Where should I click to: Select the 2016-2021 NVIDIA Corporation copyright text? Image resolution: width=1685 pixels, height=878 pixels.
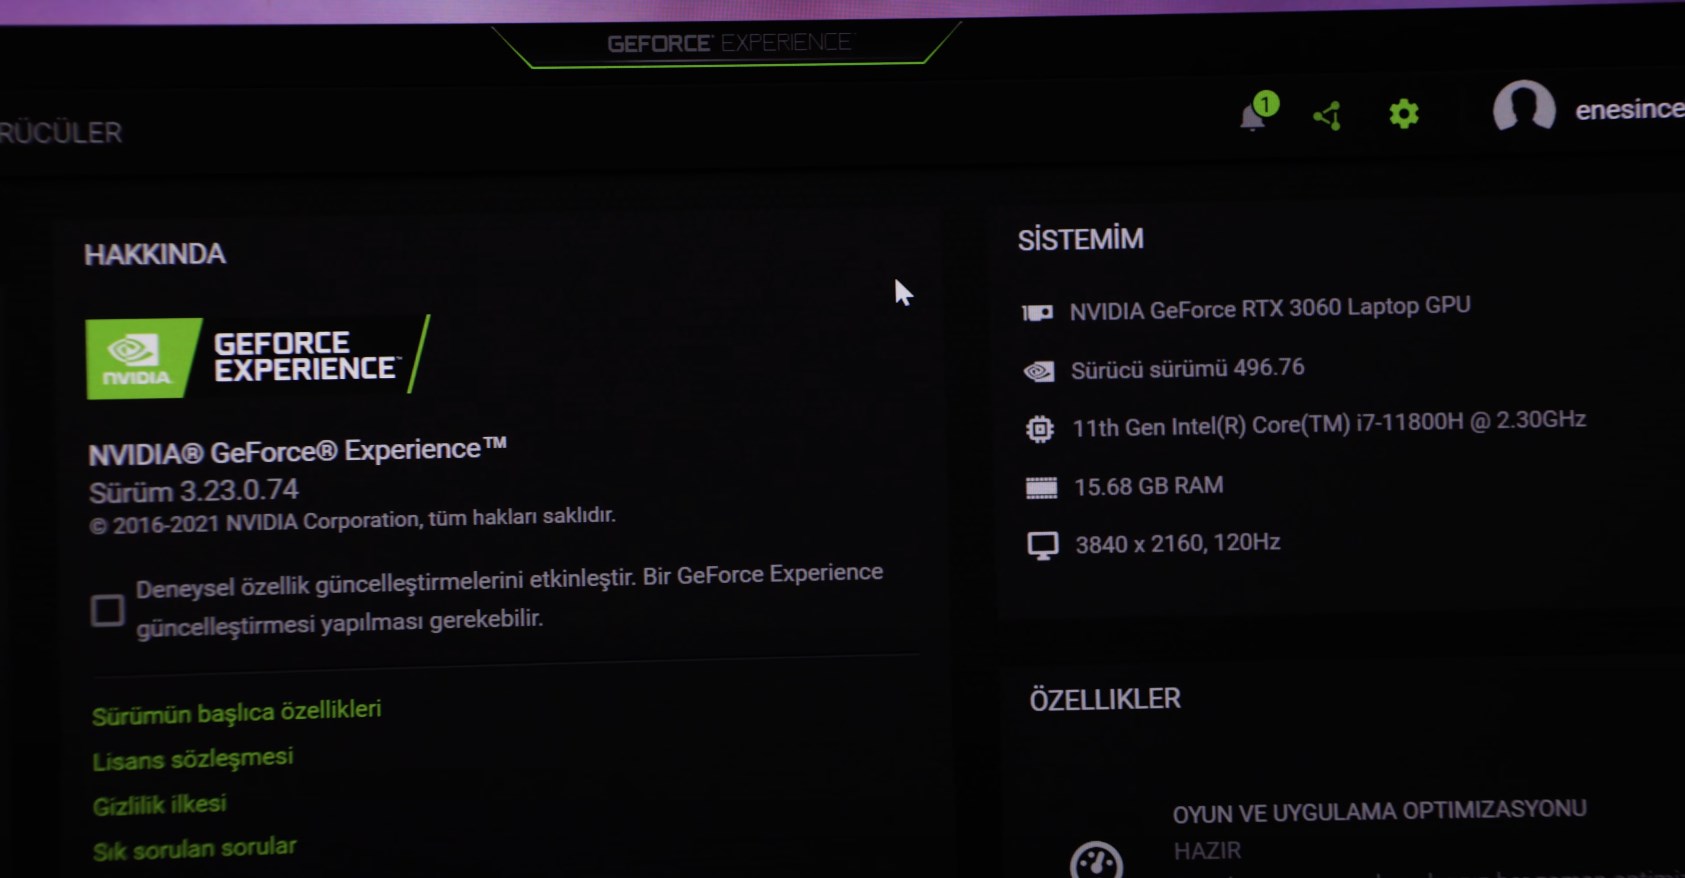(352, 520)
